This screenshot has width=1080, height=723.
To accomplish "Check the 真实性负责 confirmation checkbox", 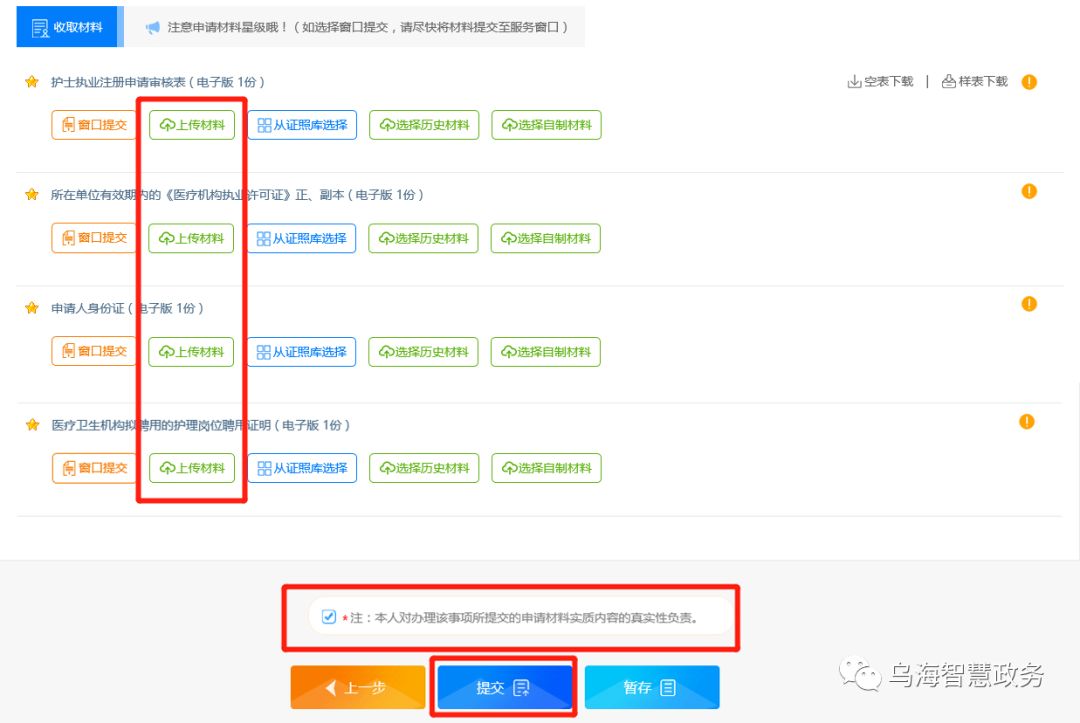I will pos(328,617).
